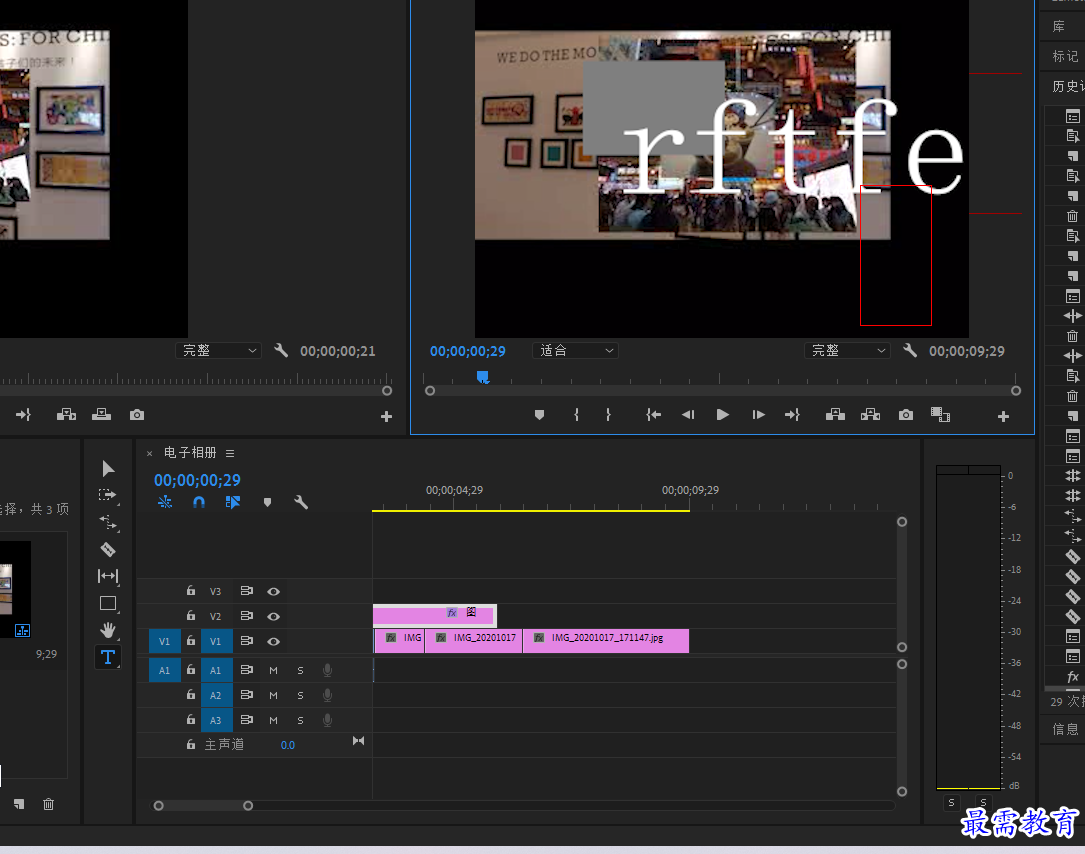Click the A1 source patching button

coord(165,670)
